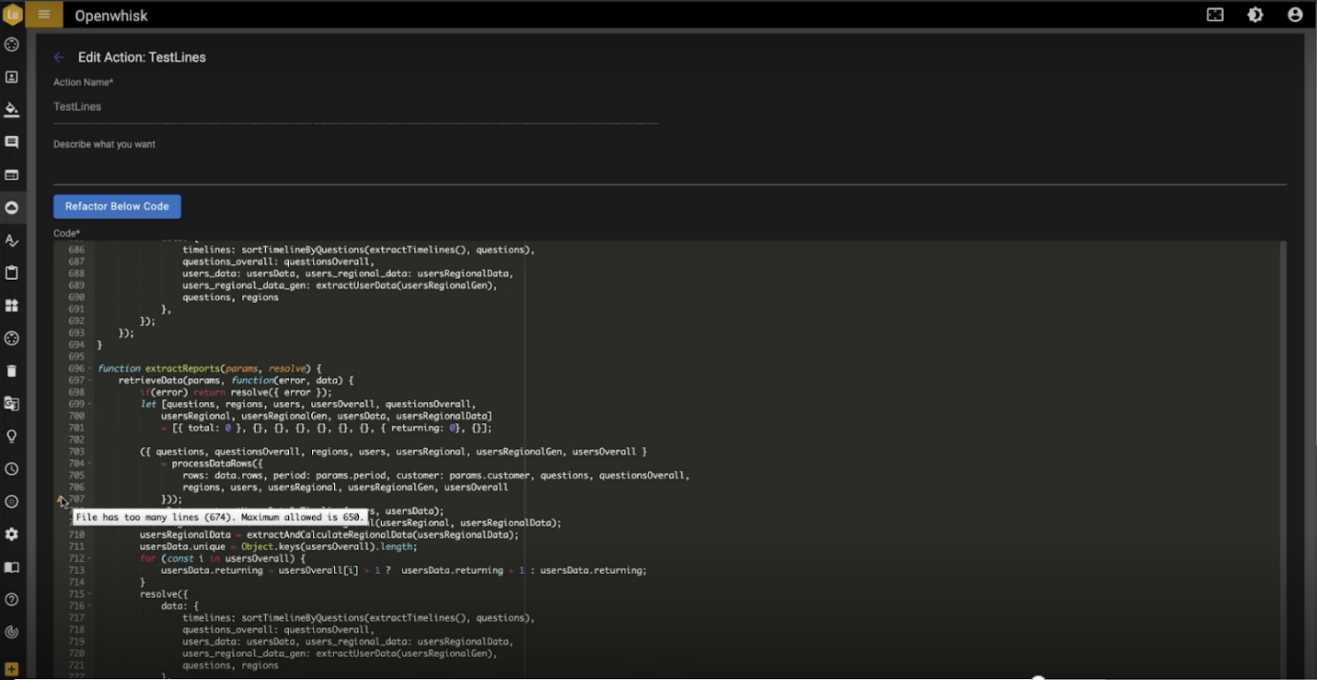Image resolution: width=1317 pixels, height=680 pixels.
Task: Open the hamburger menu next to Openwhisk
Action: coord(44,14)
